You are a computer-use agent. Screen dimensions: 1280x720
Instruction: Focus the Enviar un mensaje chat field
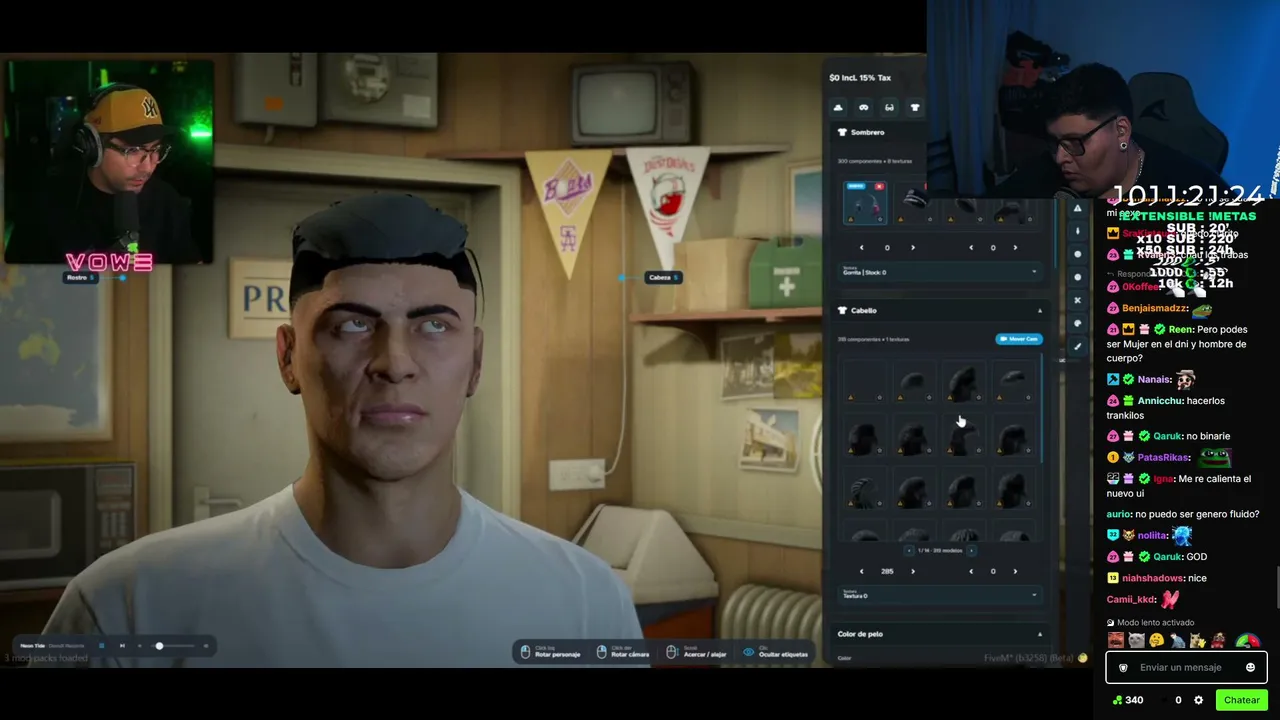[1186, 667]
